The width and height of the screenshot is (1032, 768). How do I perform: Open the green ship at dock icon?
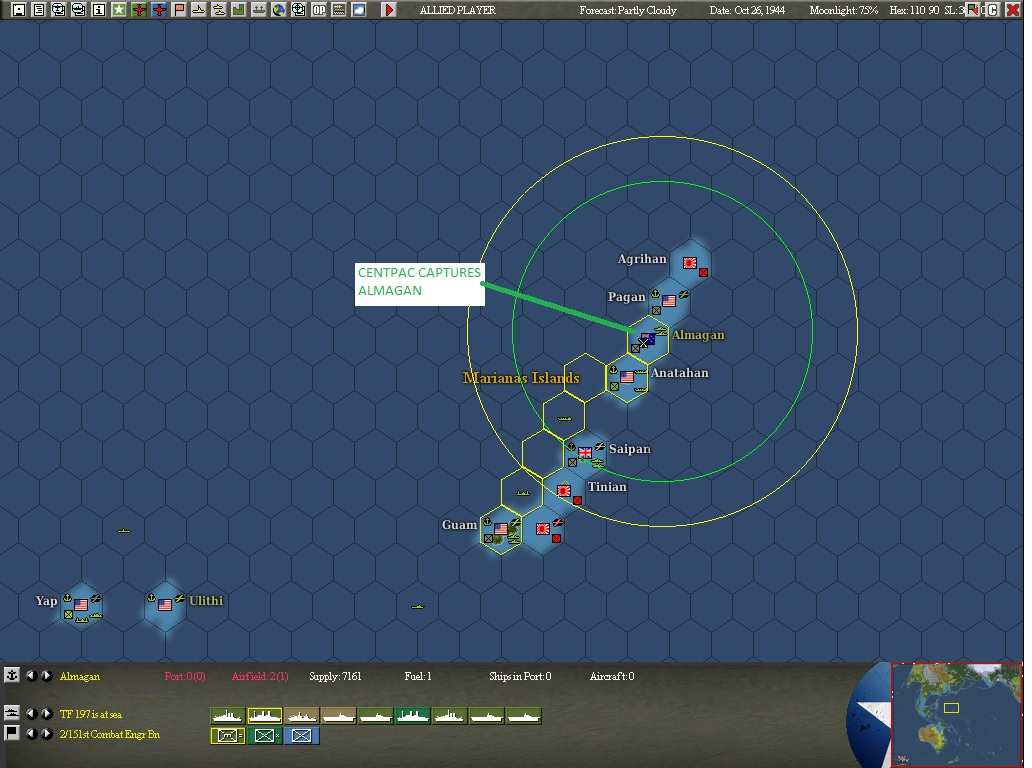tap(259, 10)
